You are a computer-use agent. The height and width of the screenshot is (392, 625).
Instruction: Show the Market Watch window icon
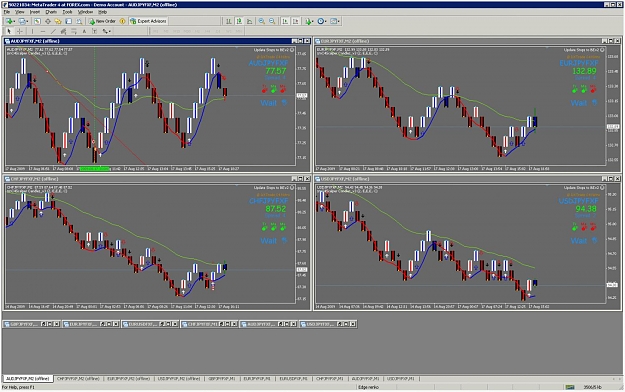point(37,21)
